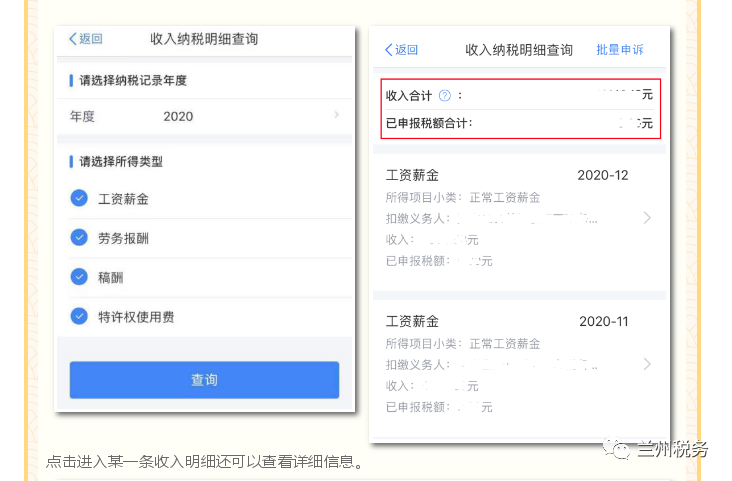Image resolution: width=732 pixels, height=481 pixels.
Task: Open 2020-12 salary record chevron arrow
Action: coord(647,218)
